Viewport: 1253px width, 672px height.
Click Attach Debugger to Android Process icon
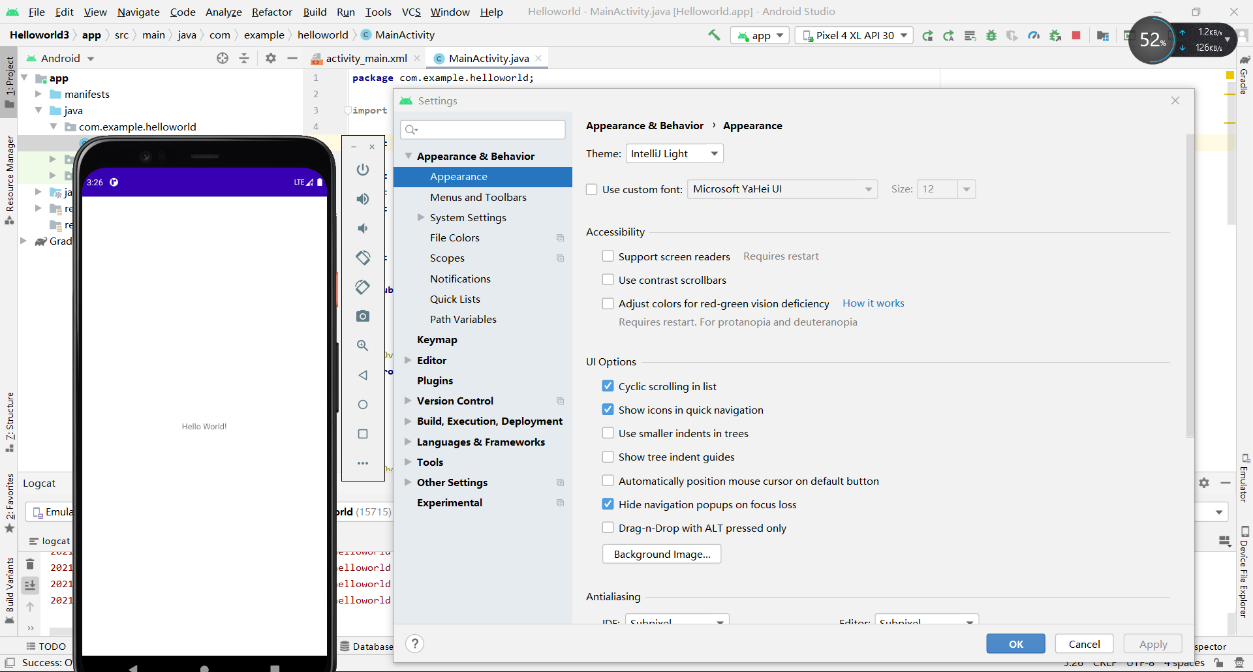pos(1055,35)
